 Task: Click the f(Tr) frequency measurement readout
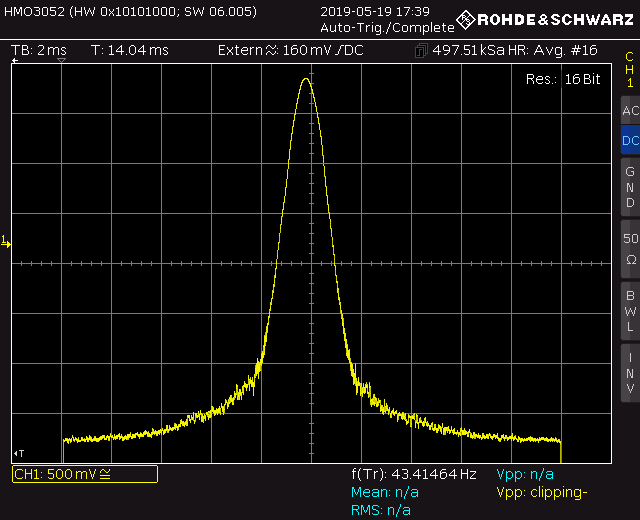click(413, 474)
